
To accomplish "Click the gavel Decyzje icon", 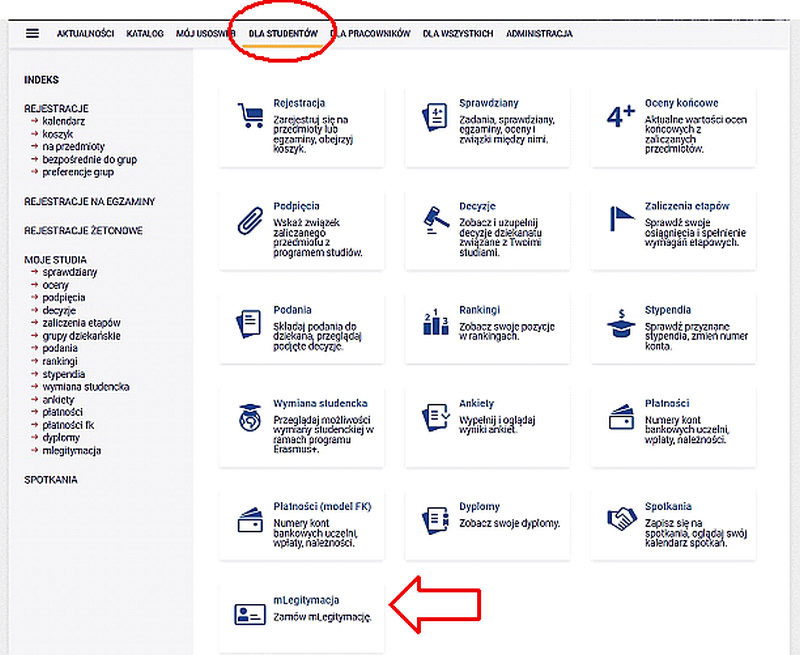I will pos(435,219).
